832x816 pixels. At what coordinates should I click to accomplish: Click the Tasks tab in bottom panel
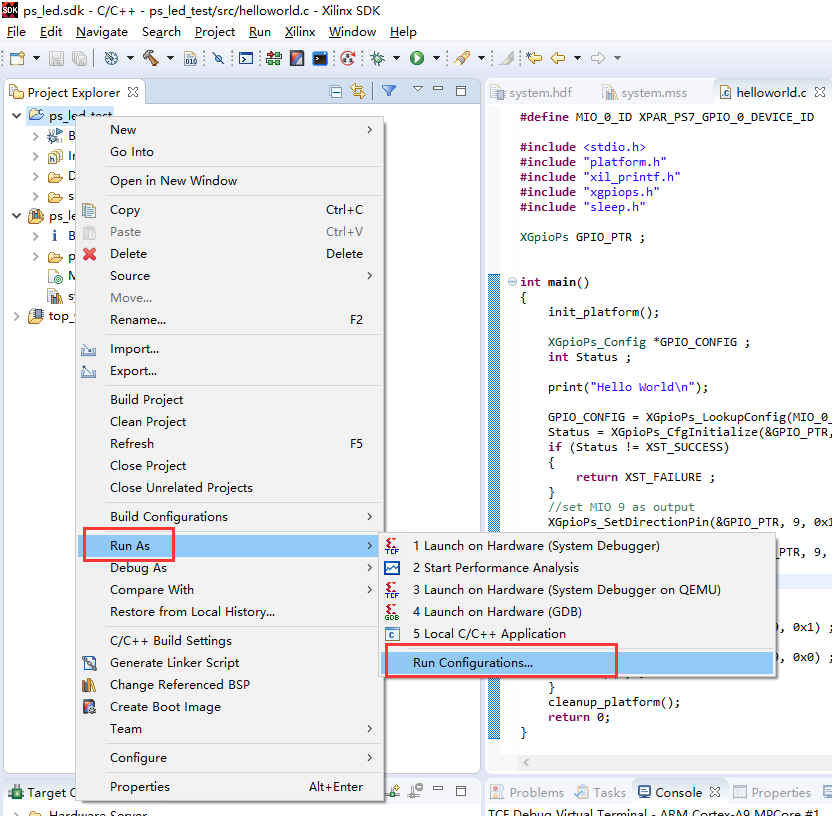pyautogui.click(x=601, y=793)
